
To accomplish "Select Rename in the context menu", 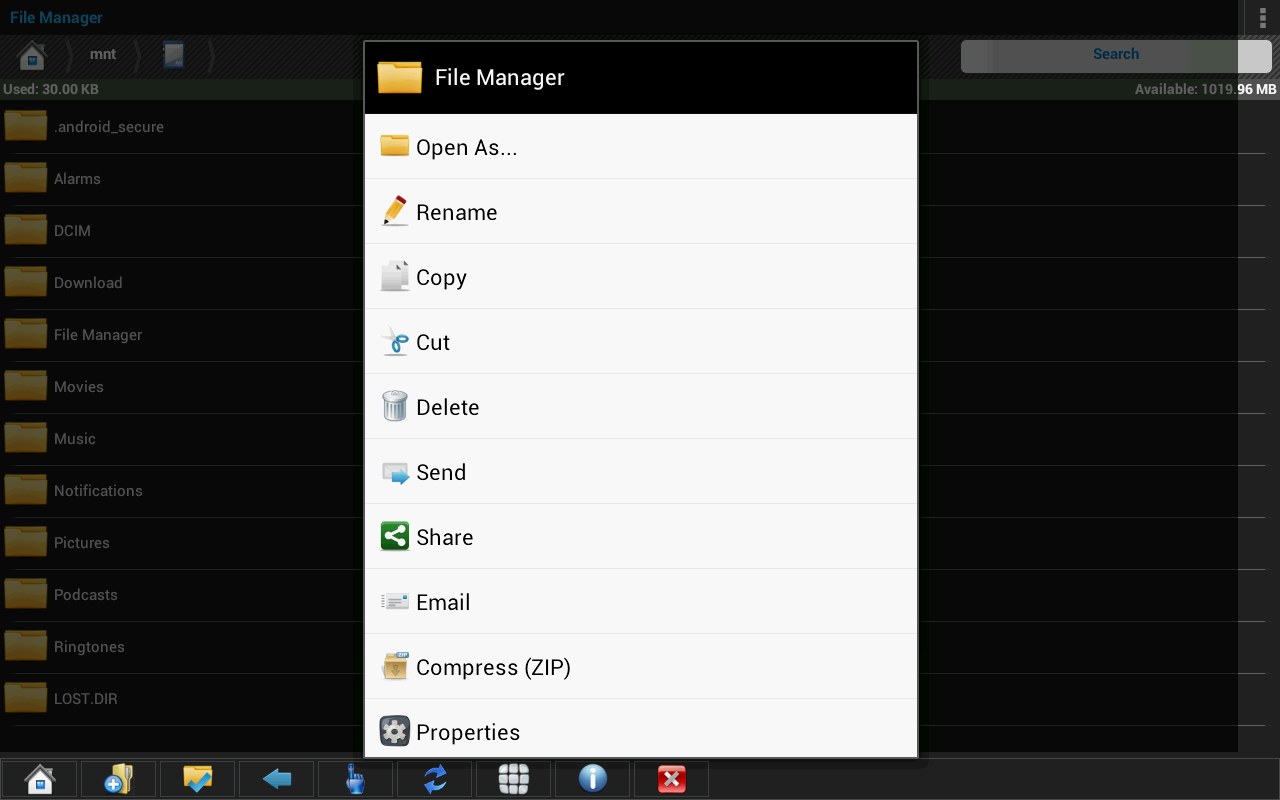I will click(640, 212).
